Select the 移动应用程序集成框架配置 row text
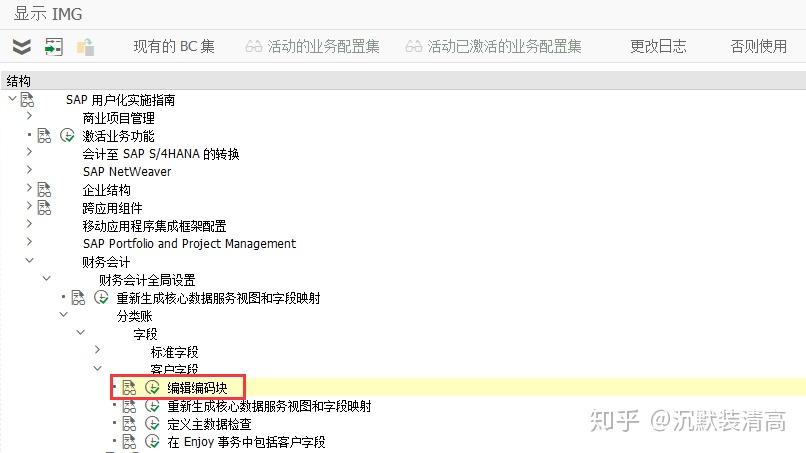 154,226
